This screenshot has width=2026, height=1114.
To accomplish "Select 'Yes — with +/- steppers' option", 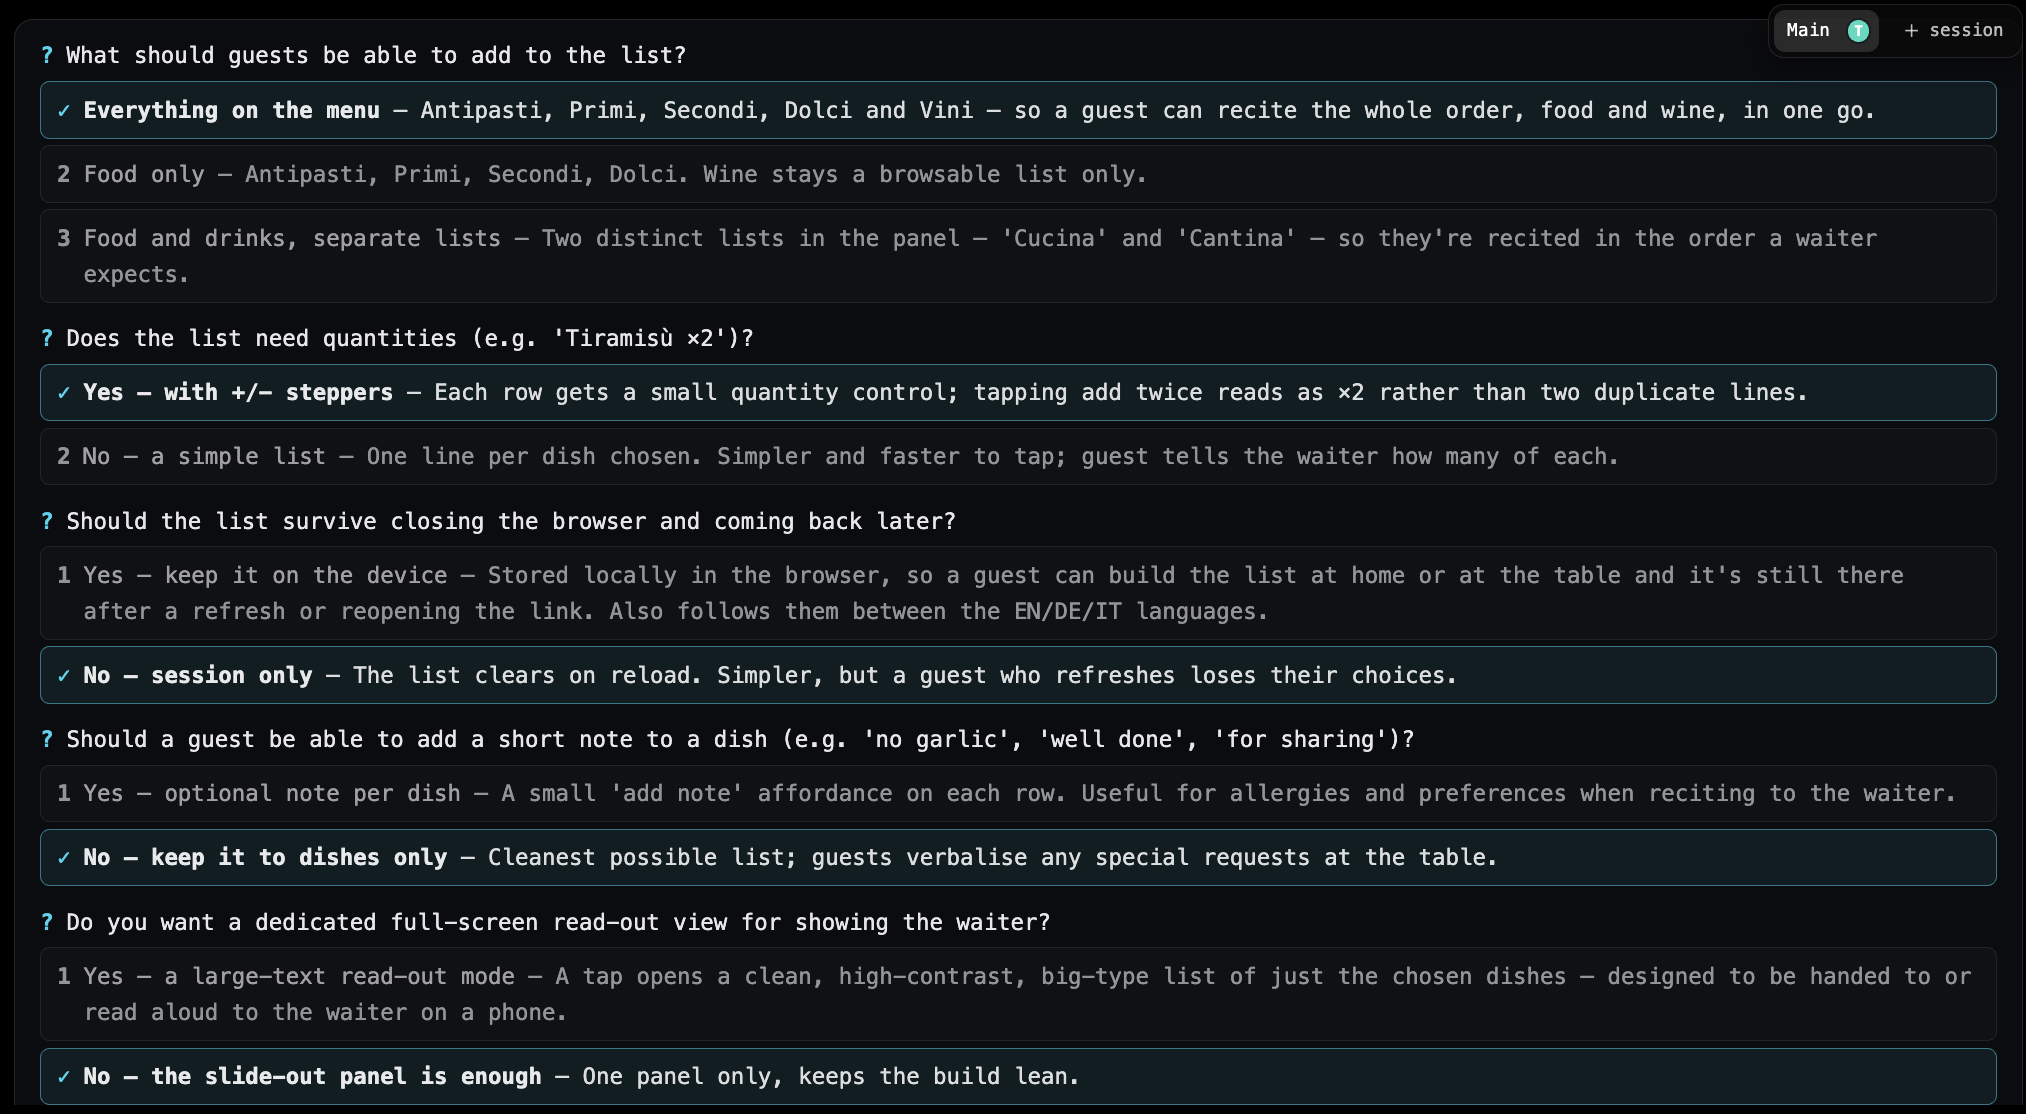I will pos(1018,392).
